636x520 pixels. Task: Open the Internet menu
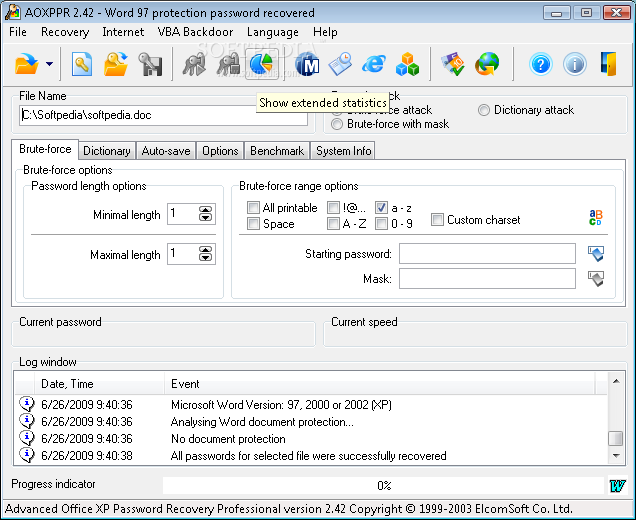(123, 32)
